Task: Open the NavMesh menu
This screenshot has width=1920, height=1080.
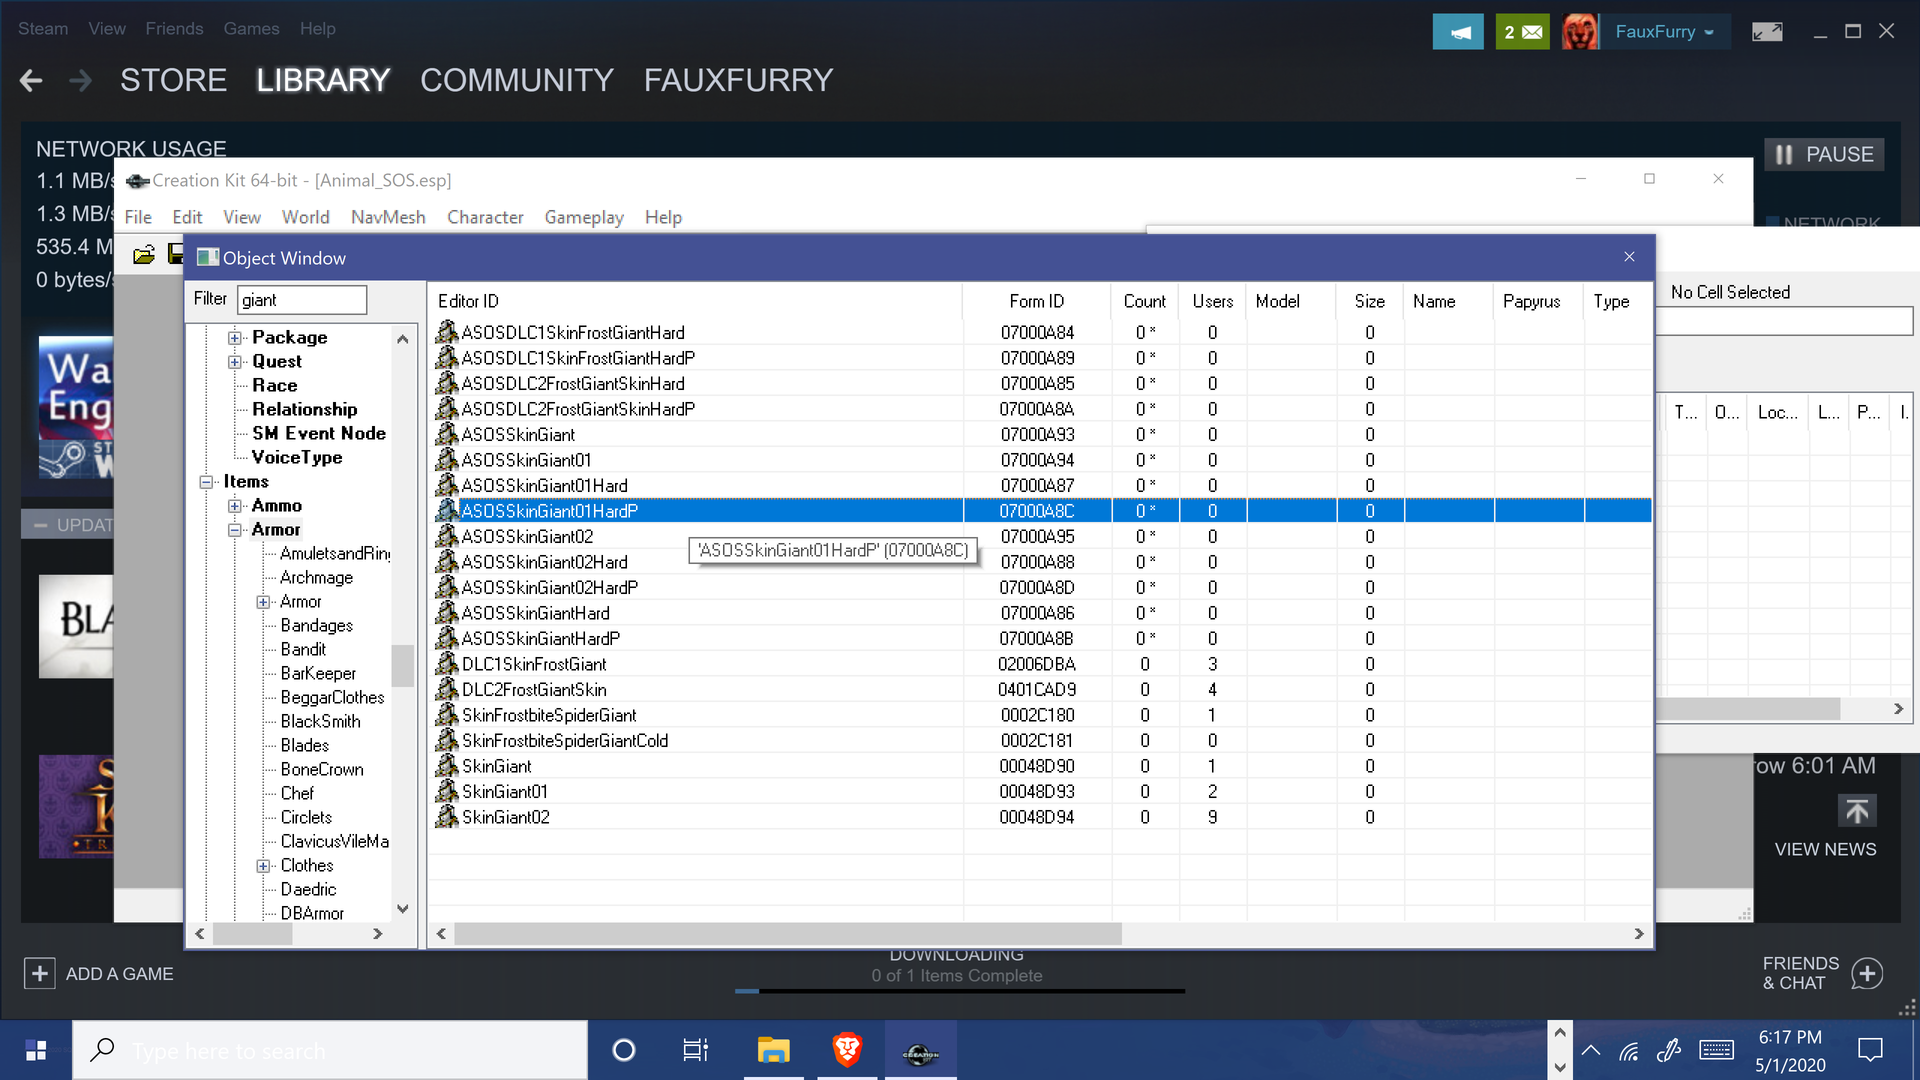Action: (388, 217)
